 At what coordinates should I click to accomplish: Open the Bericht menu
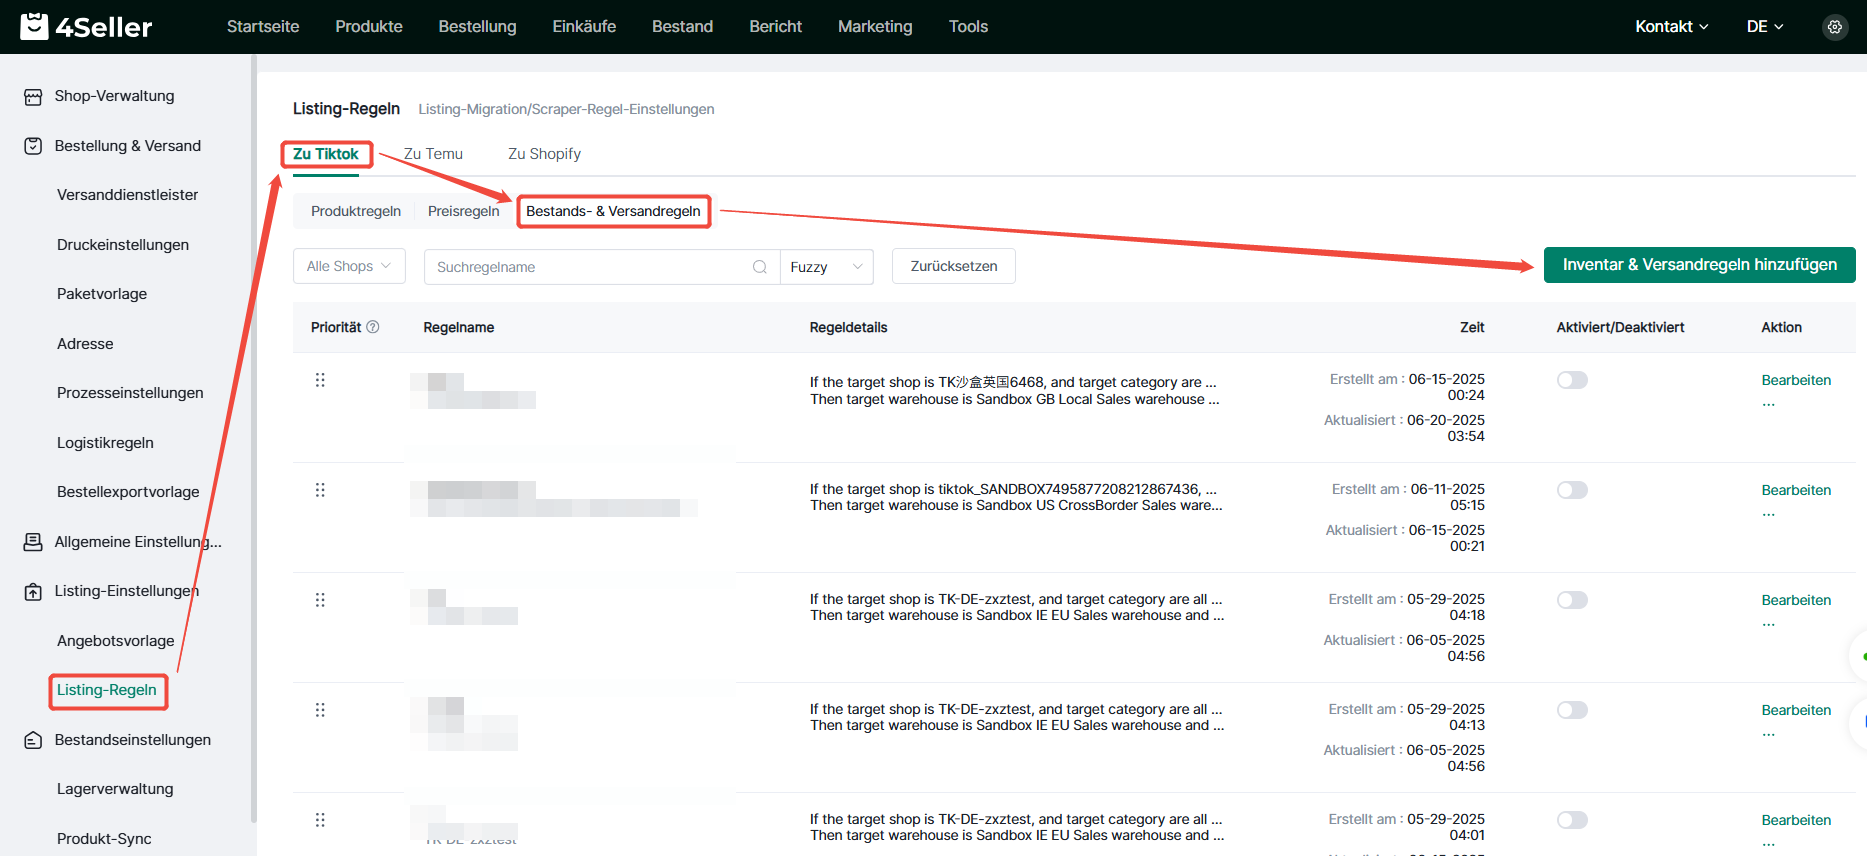(776, 27)
